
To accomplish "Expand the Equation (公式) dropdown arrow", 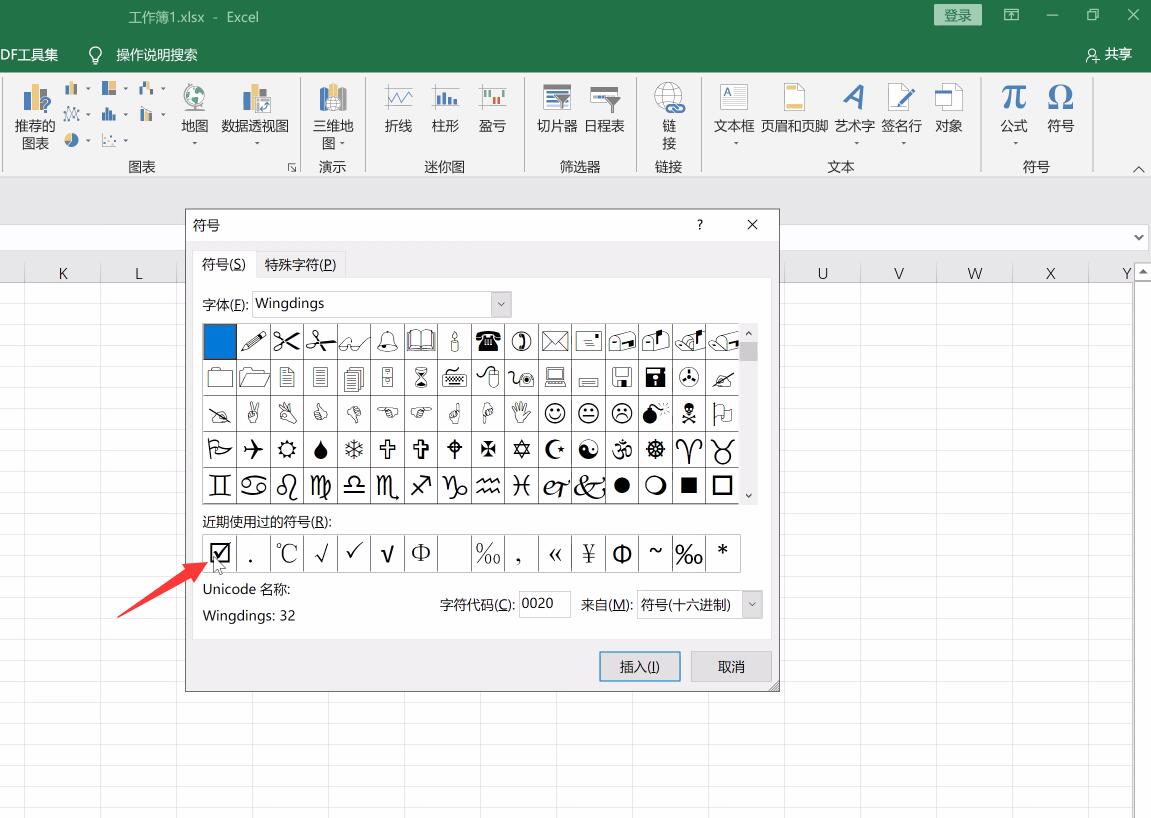I will 1014,143.
